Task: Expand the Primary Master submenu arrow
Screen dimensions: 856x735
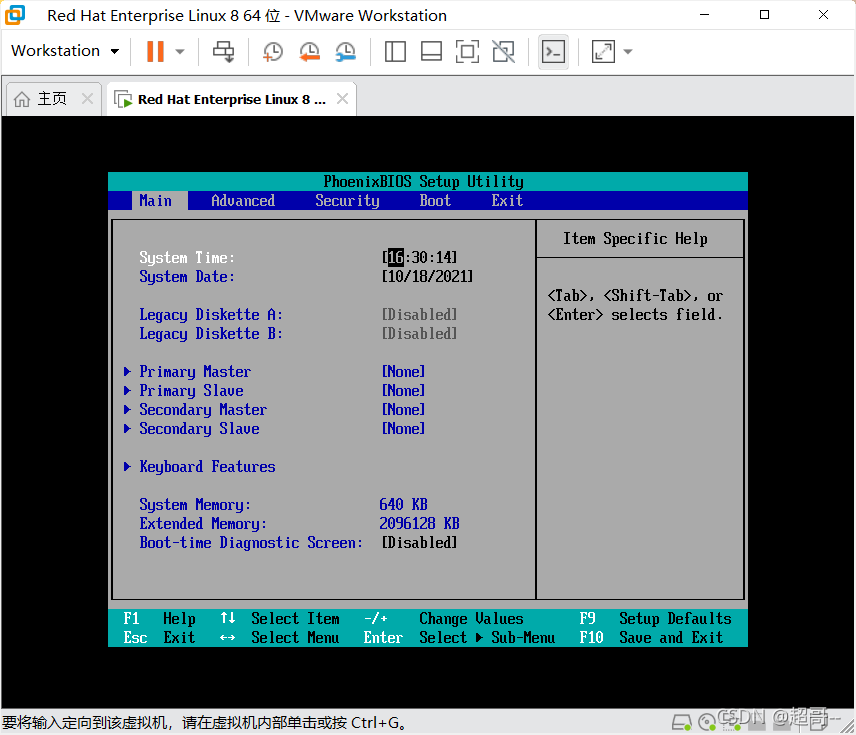Action: pyautogui.click(x=127, y=372)
